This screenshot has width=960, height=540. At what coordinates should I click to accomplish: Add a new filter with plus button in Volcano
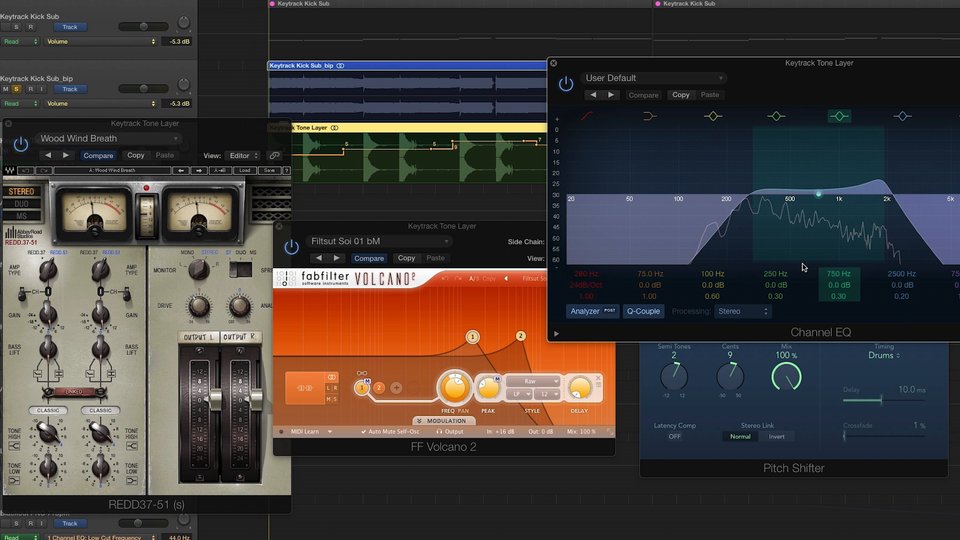(x=396, y=388)
